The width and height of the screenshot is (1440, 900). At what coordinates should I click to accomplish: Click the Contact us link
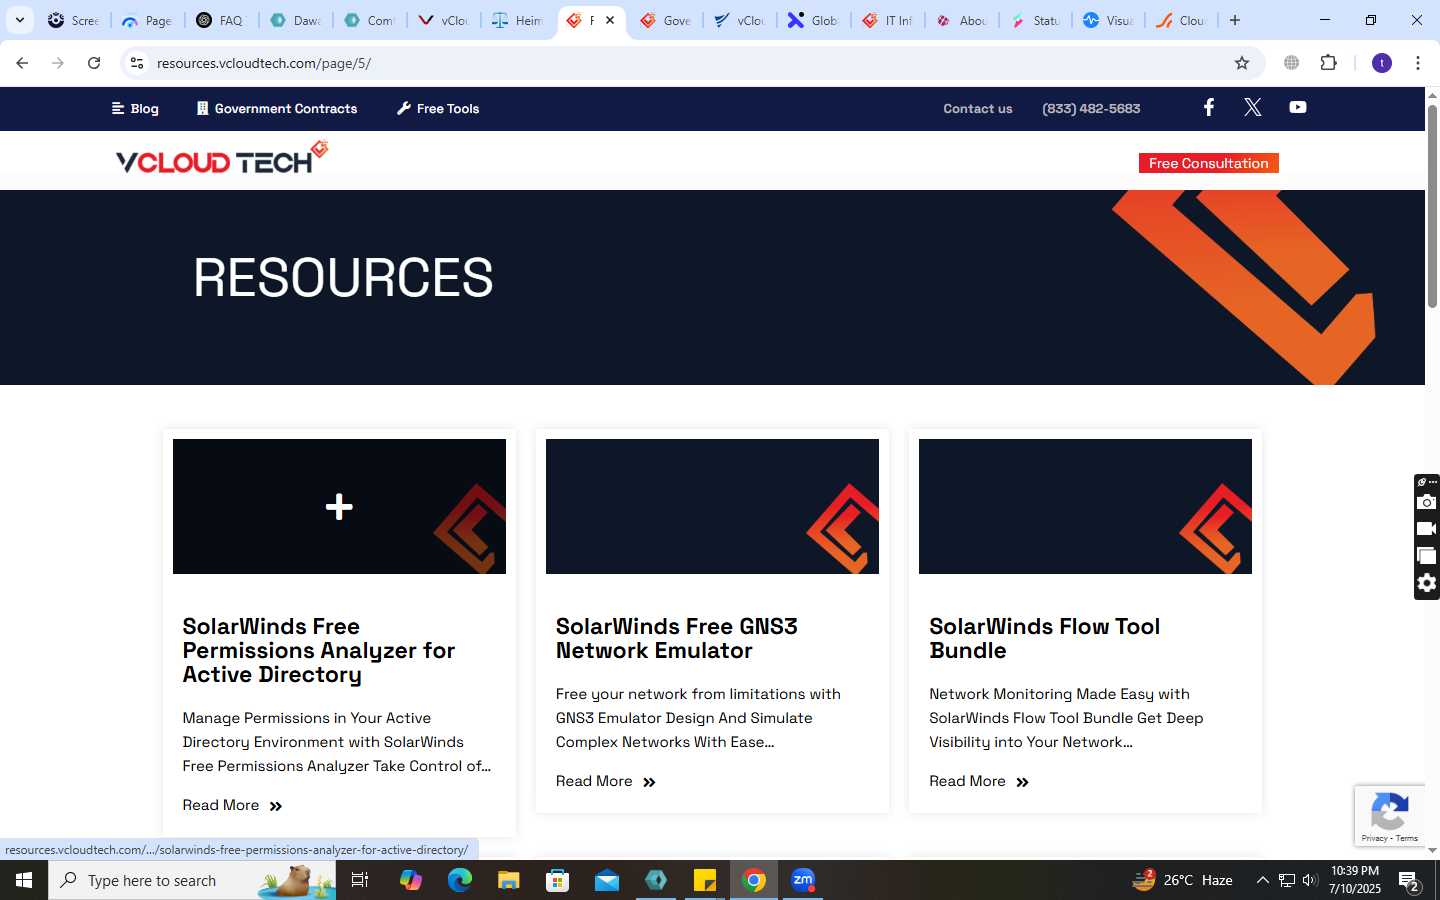(x=978, y=108)
